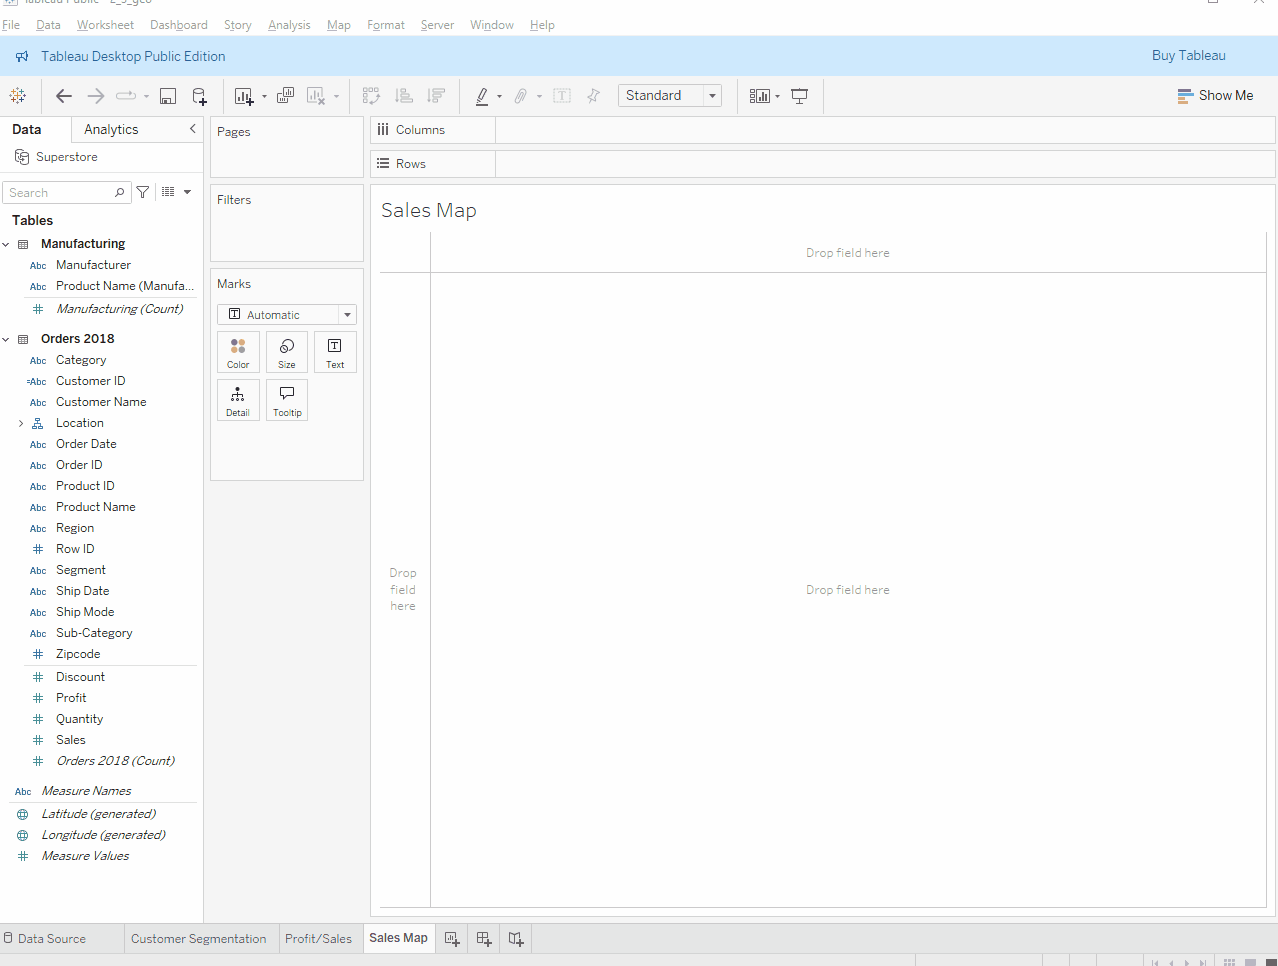This screenshot has width=1278, height=966.
Task: Click the New Data Source icon
Action: pos(199,96)
